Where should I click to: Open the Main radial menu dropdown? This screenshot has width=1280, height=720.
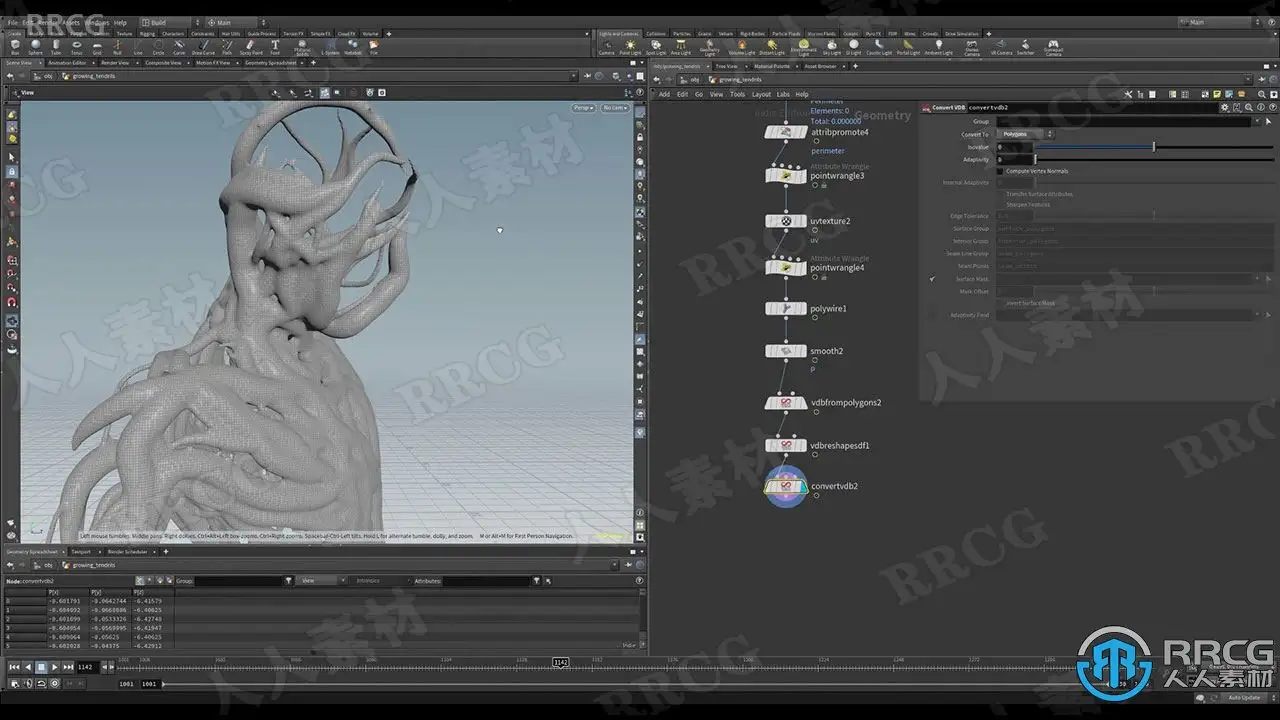[x=237, y=22]
